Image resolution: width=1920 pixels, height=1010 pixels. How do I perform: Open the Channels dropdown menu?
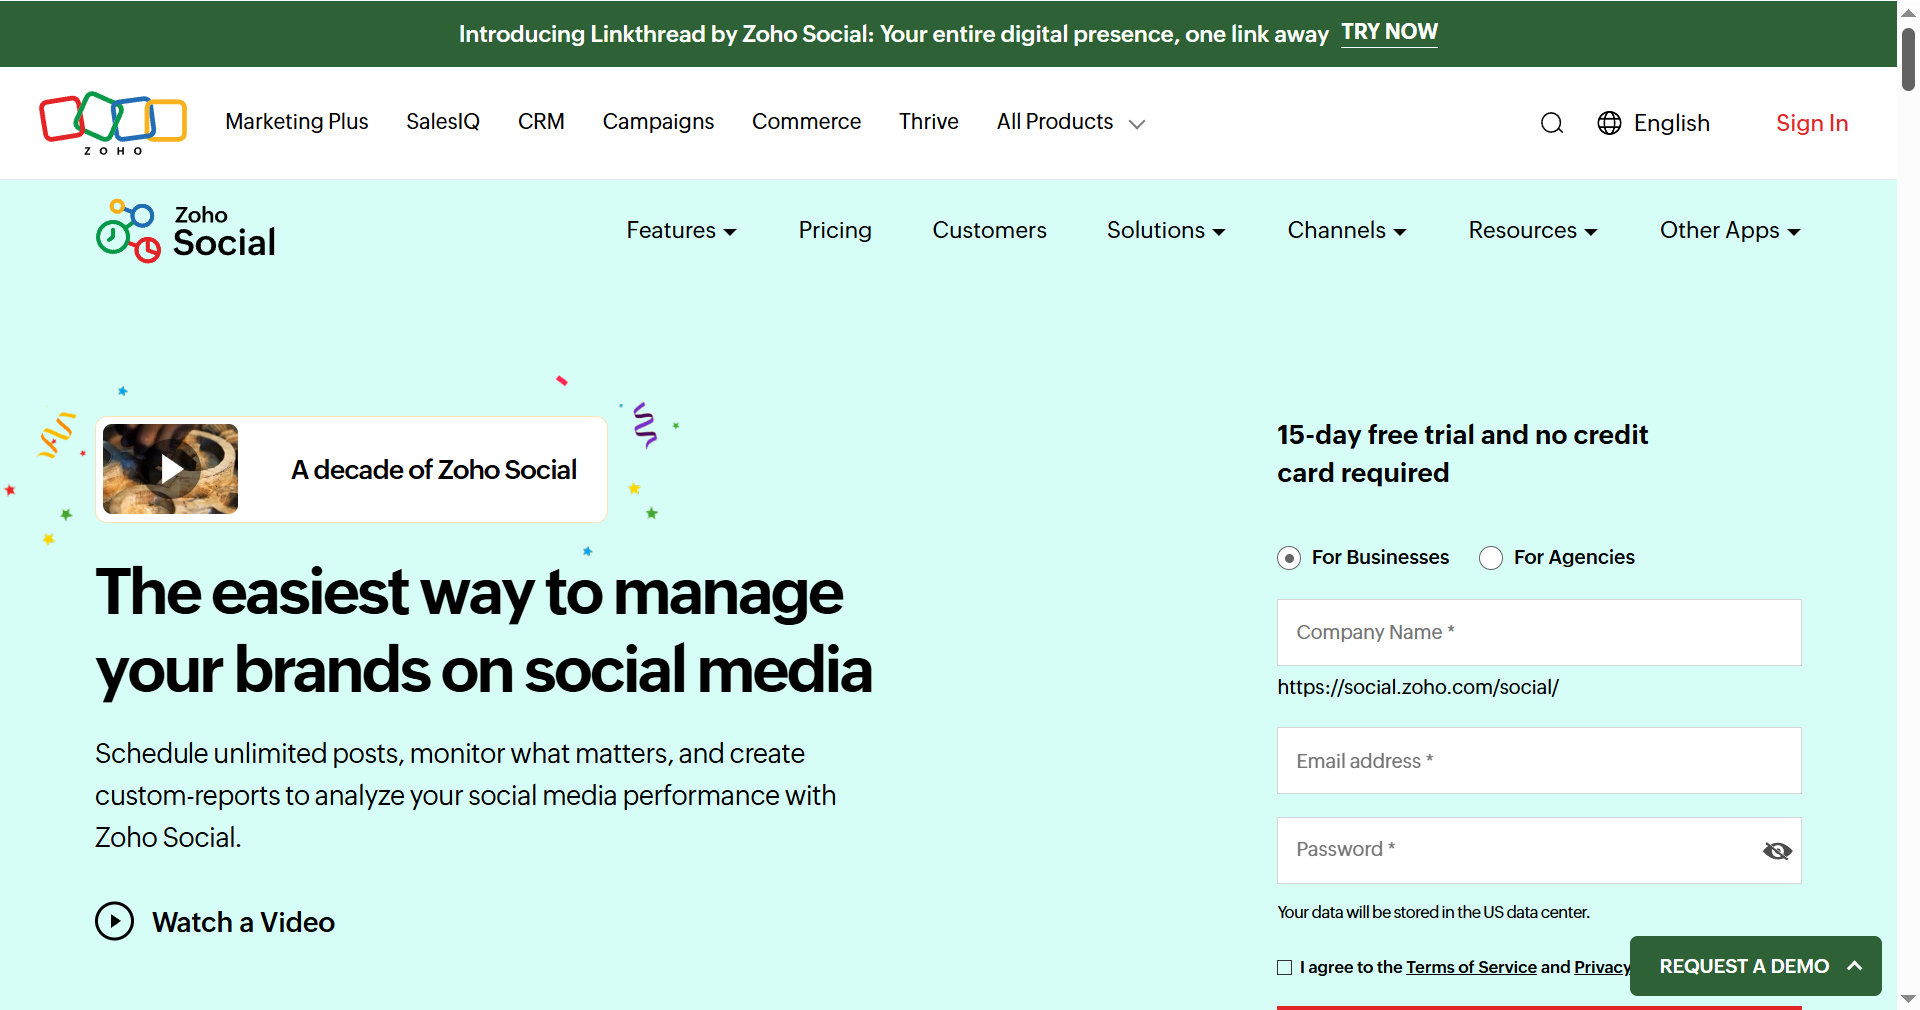tap(1347, 231)
